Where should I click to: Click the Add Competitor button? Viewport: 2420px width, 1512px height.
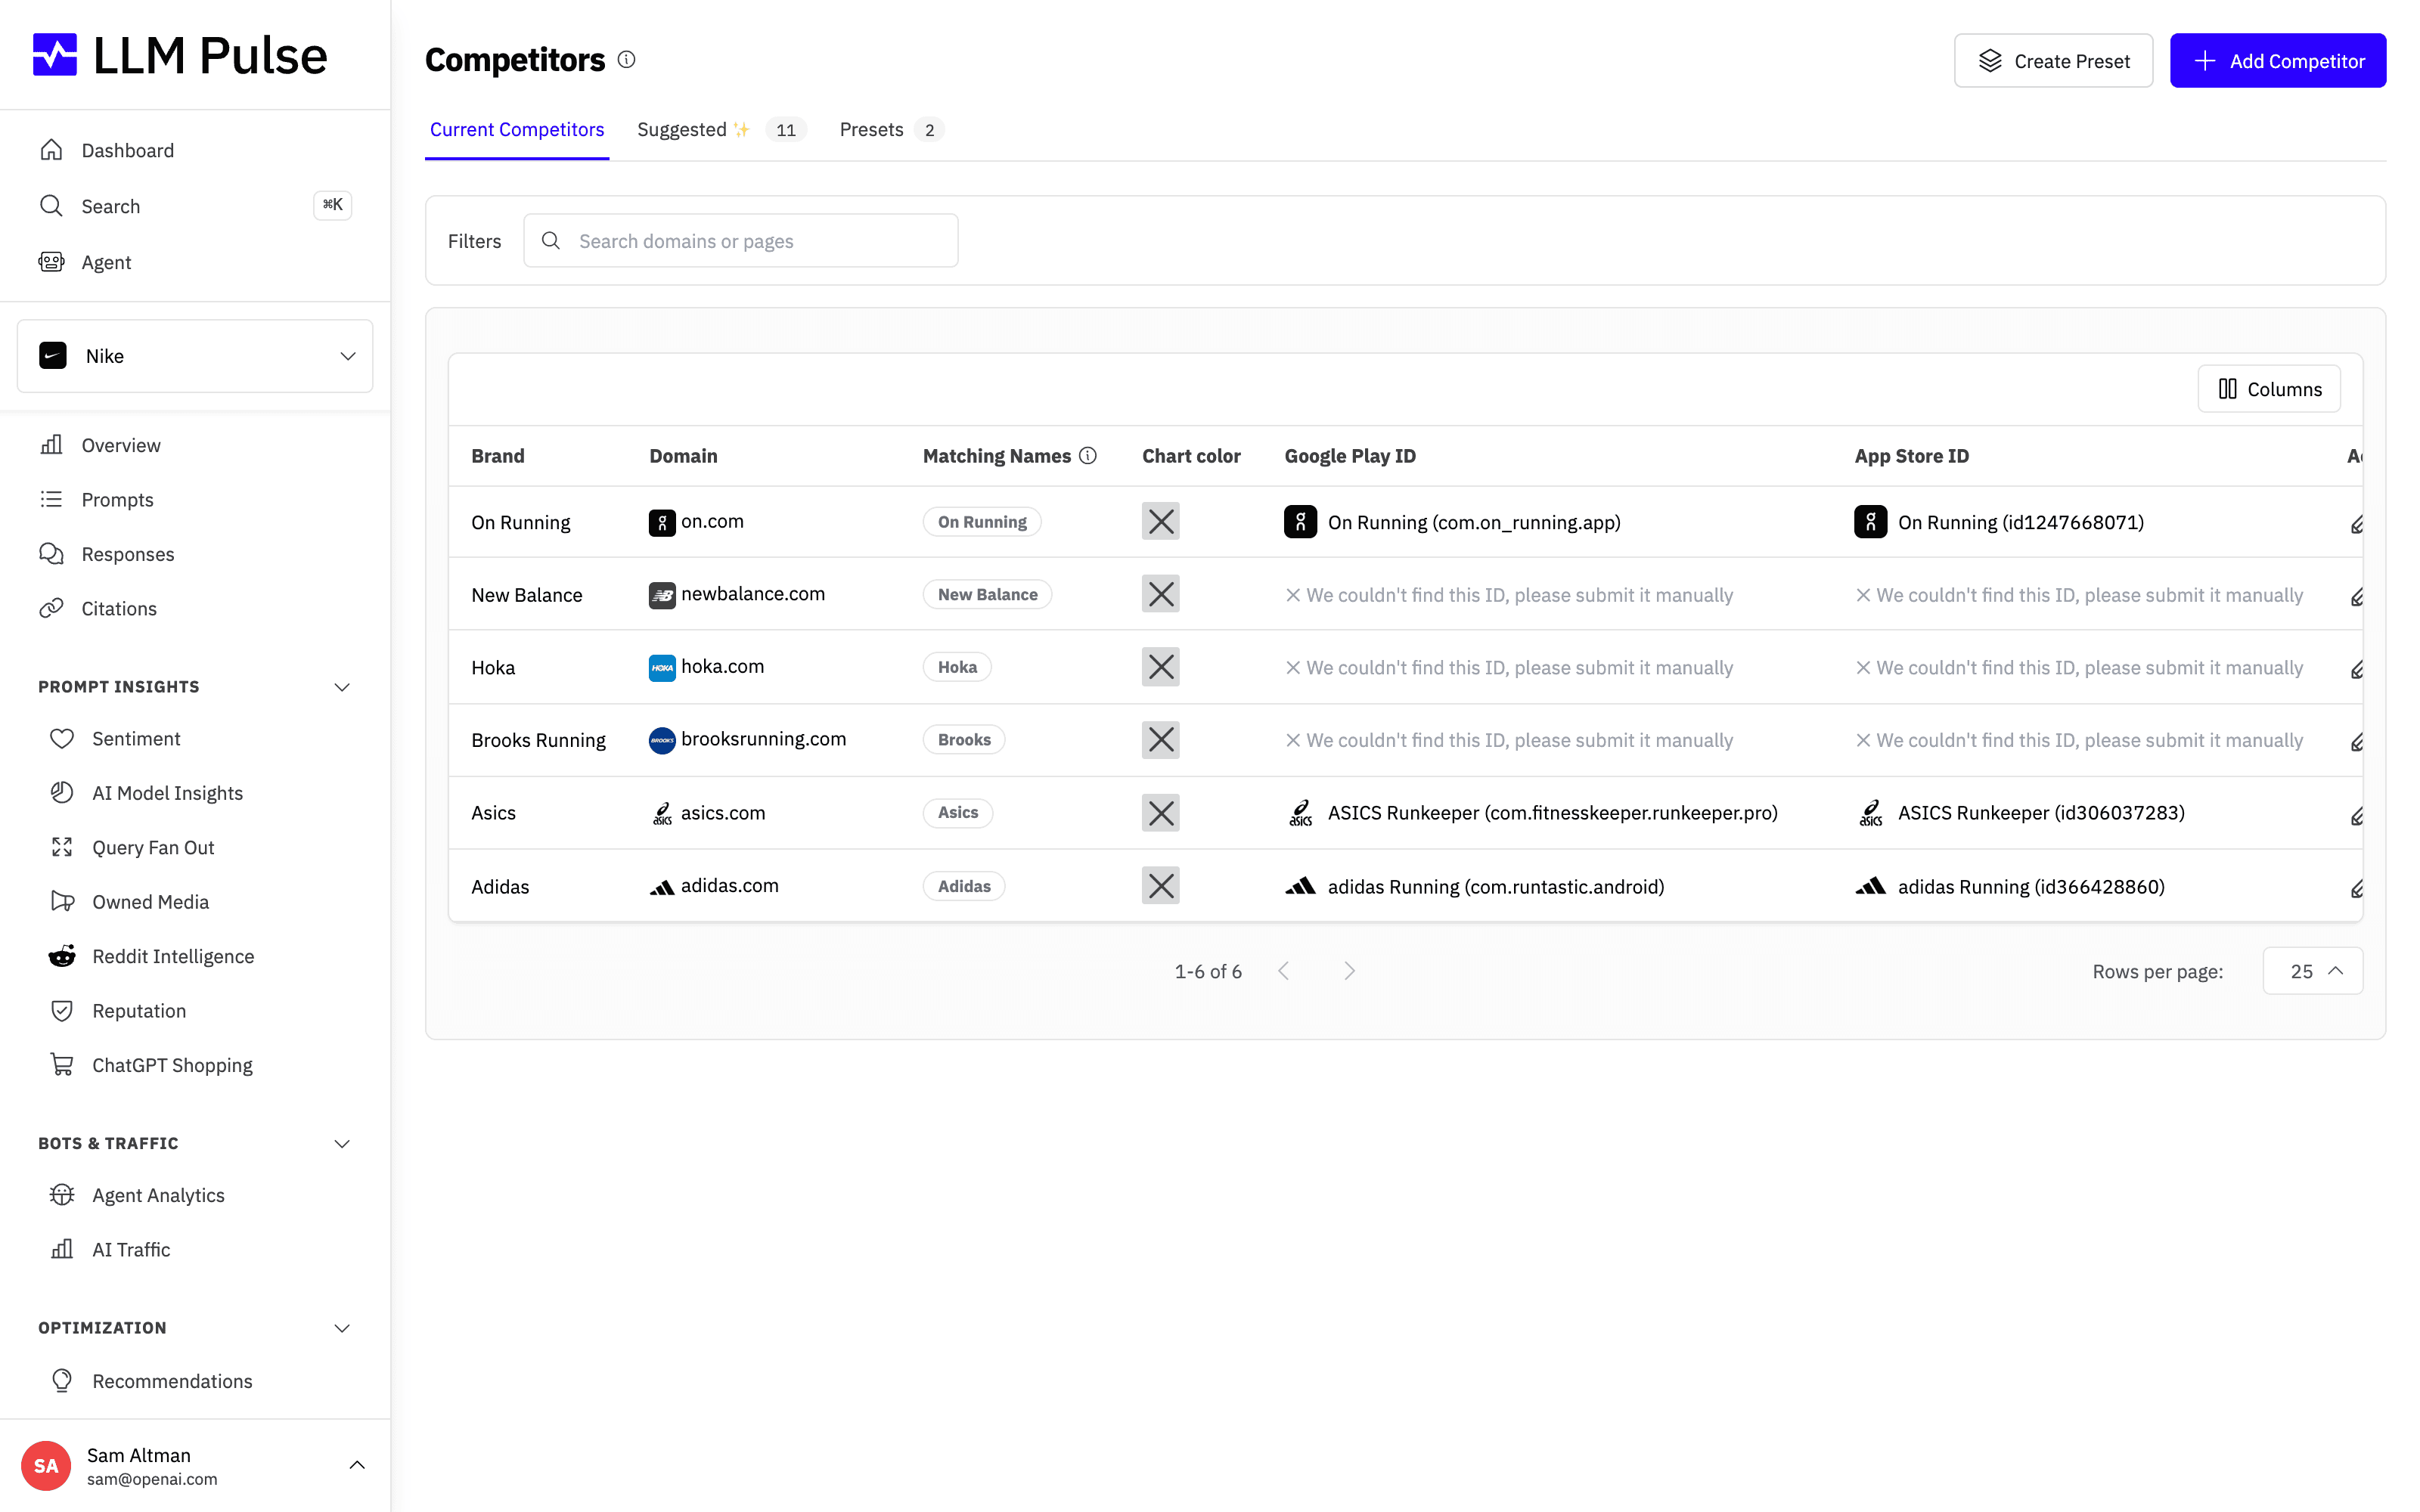pyautogui.click(x=2277, y=61)
